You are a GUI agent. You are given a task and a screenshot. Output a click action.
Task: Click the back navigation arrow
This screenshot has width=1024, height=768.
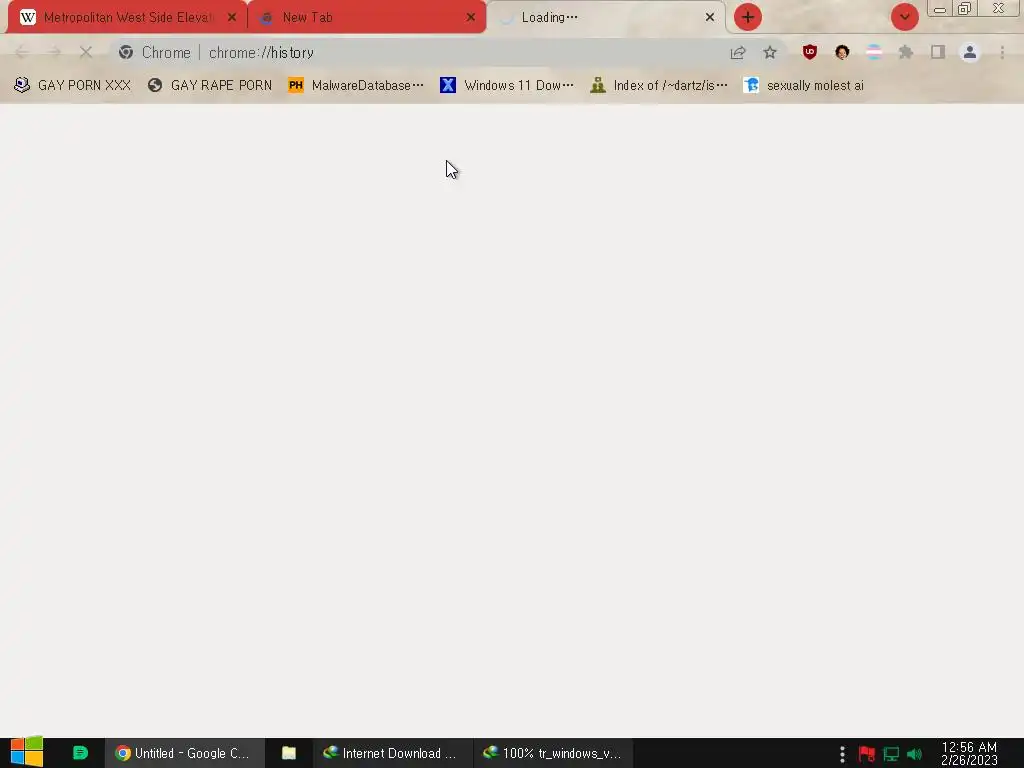[x=22, y=52]
